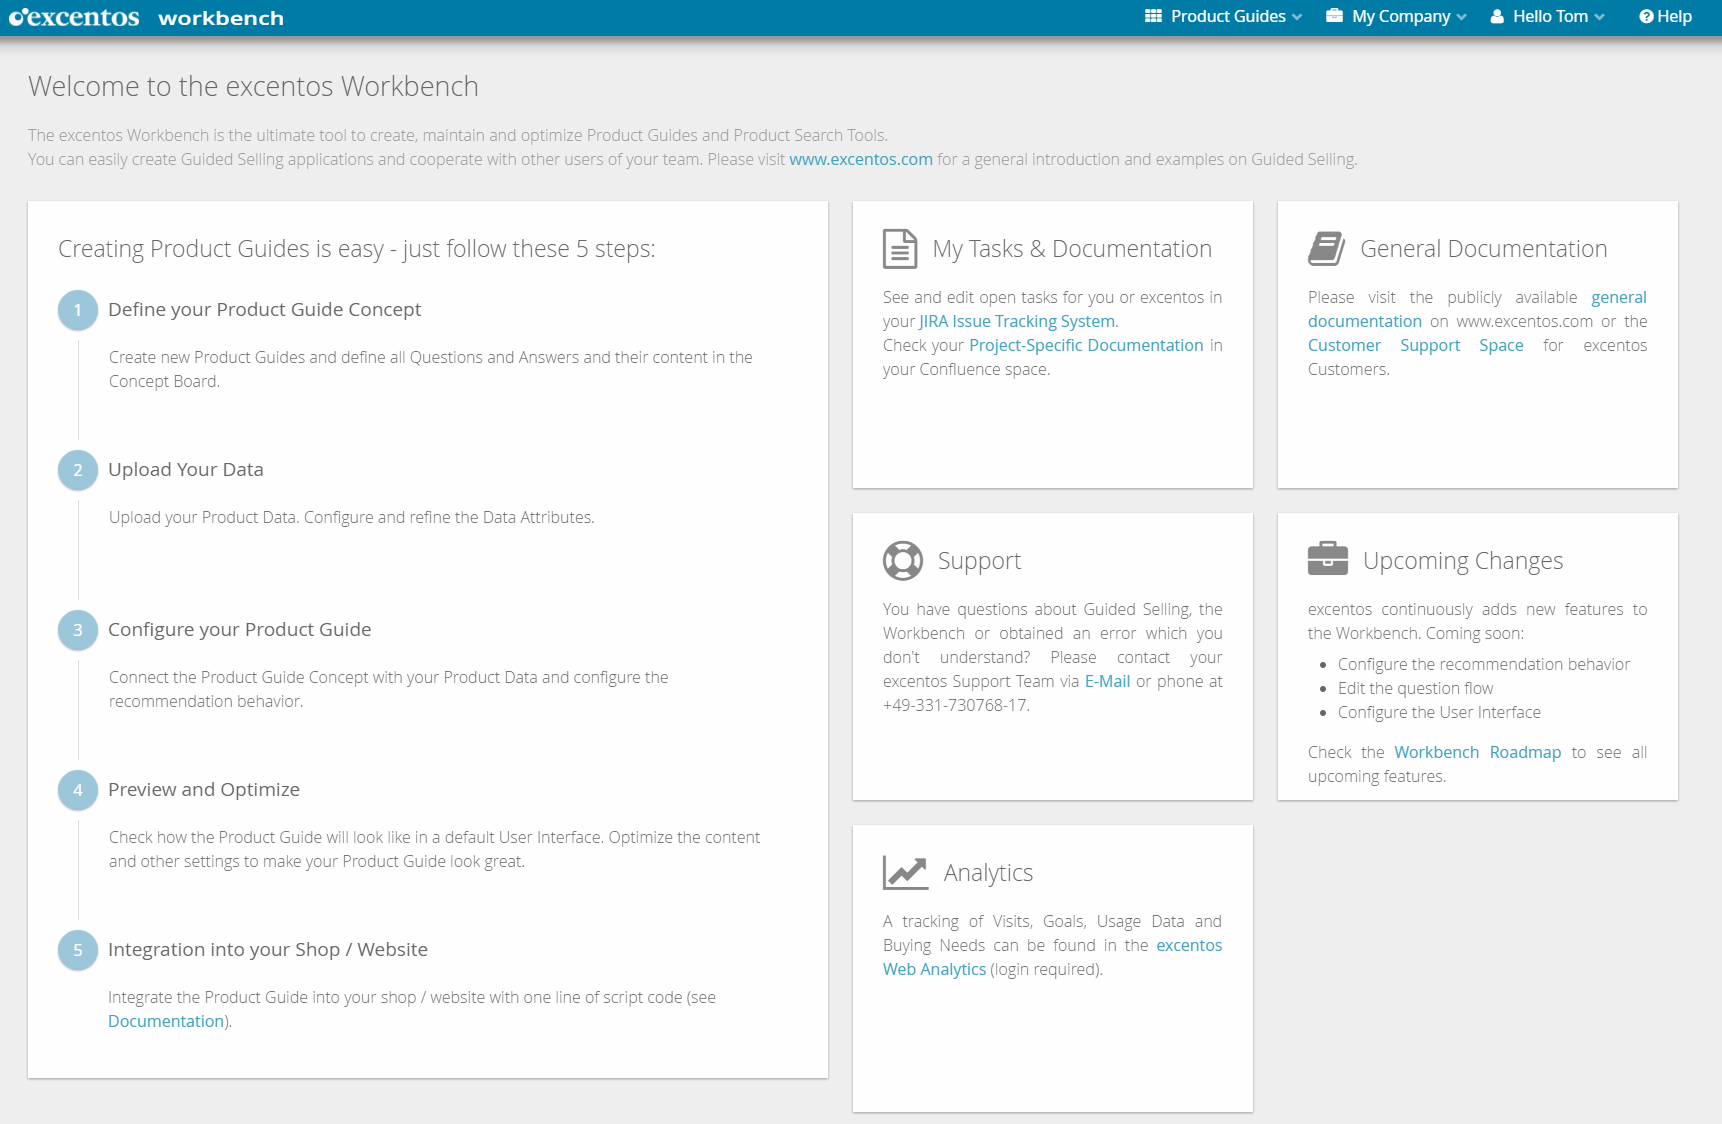Image resolution: width=1722 pixels, height=1124 pixels.
Task: Open the Hello Tom user menu
Action: point(1547,16)
